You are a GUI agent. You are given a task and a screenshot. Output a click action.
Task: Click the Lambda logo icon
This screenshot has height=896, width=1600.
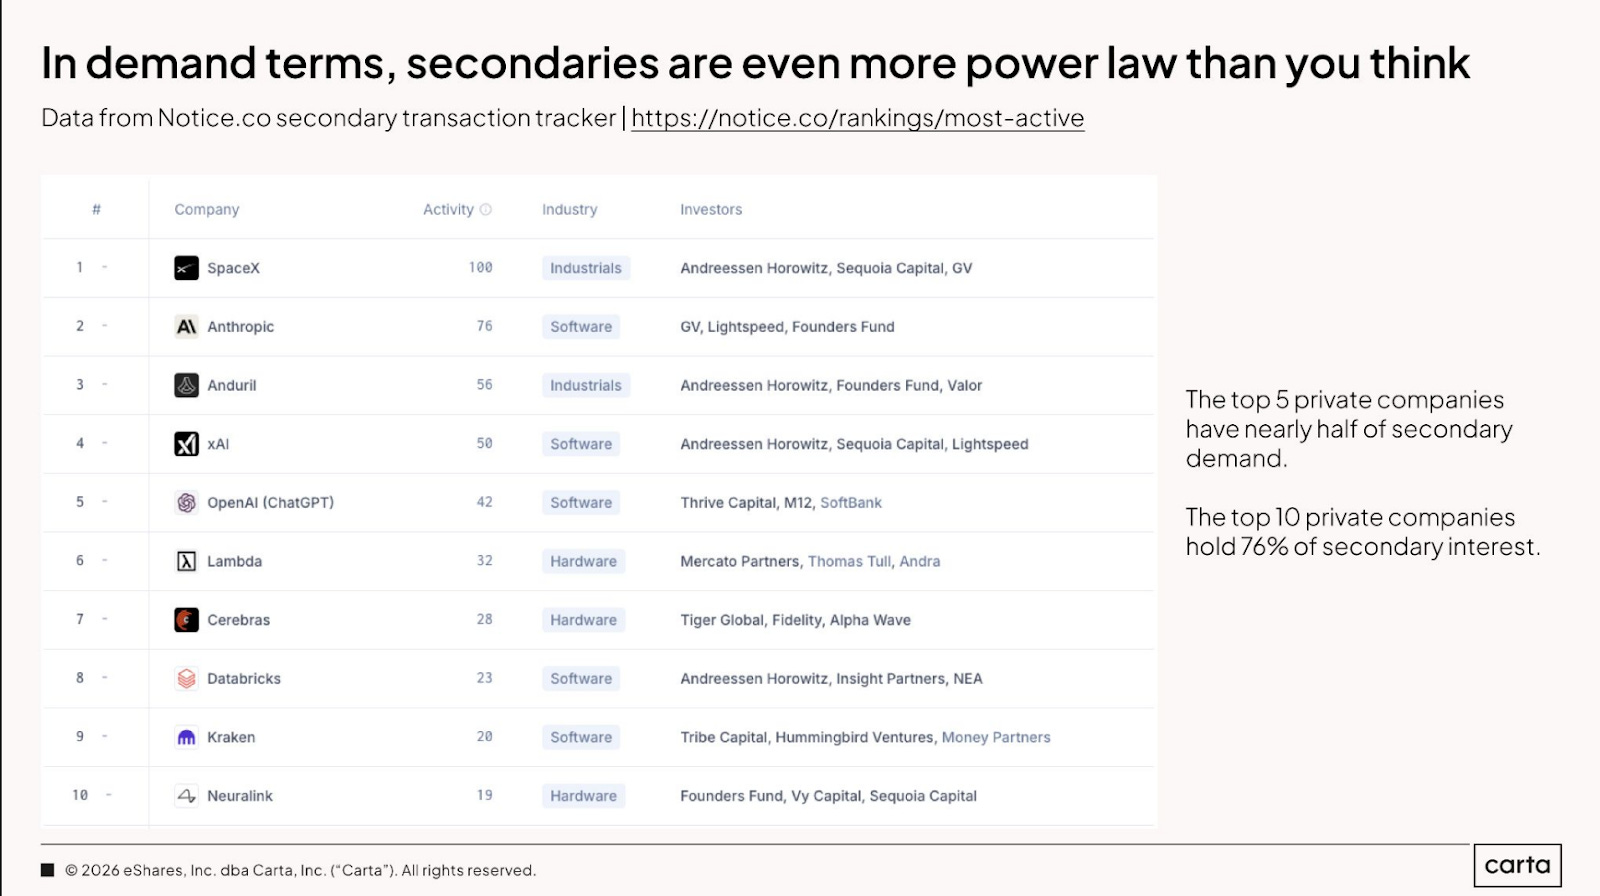pos(186,561)
